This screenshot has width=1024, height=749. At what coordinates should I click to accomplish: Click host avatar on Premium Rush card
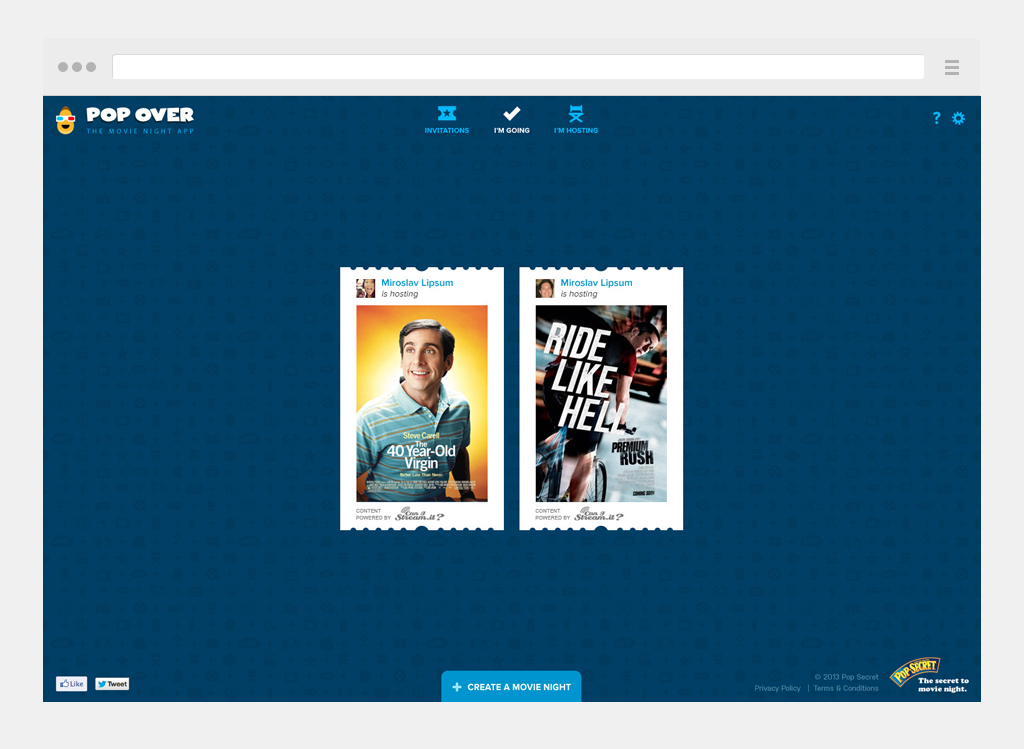pos(545,288)
